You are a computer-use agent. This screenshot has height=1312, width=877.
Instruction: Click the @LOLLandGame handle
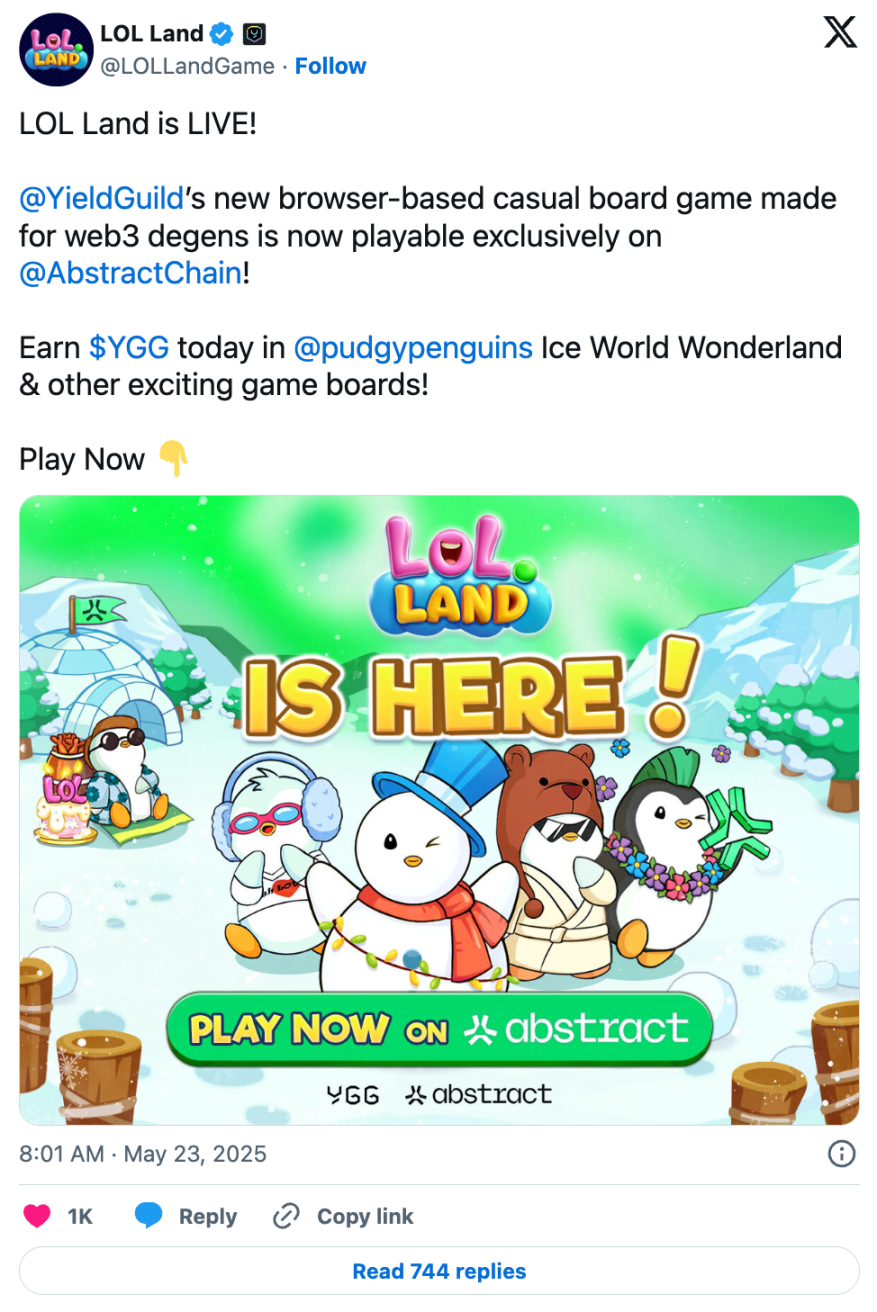pos(187,66)
